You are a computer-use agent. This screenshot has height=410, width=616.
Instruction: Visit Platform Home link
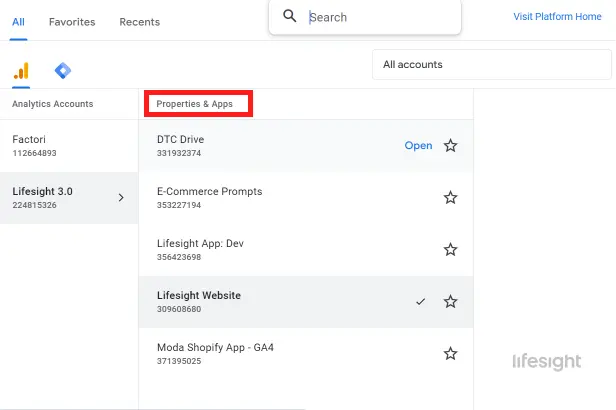tap(557, 16)
